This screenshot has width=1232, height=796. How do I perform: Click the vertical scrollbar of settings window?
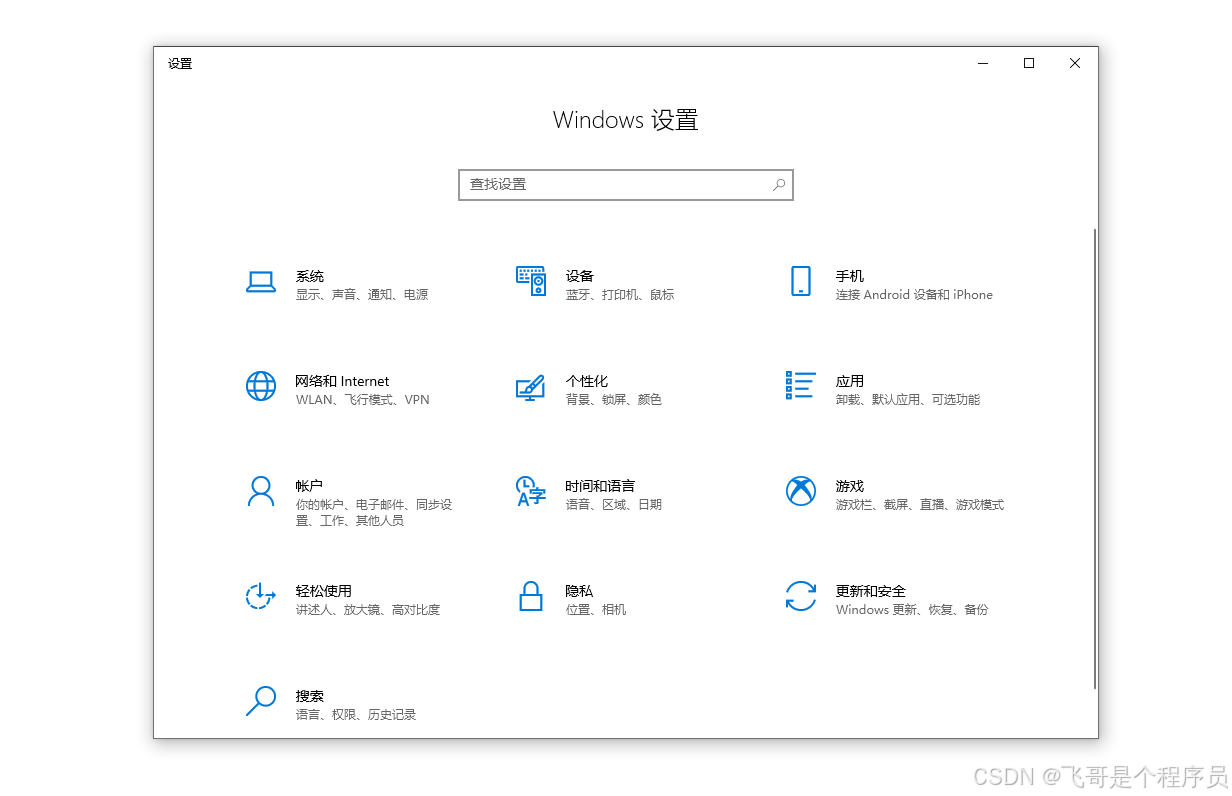point(1095,458)
